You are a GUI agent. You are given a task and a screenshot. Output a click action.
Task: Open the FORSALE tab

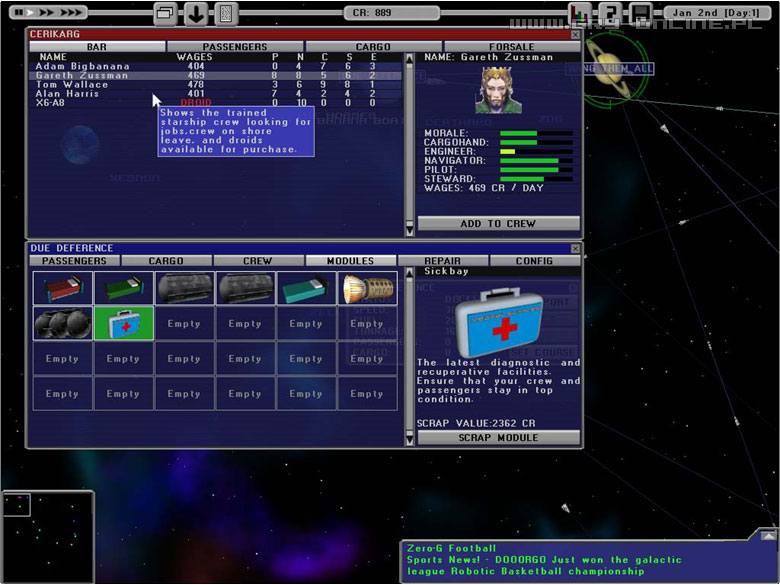click(x=512, y=47)
